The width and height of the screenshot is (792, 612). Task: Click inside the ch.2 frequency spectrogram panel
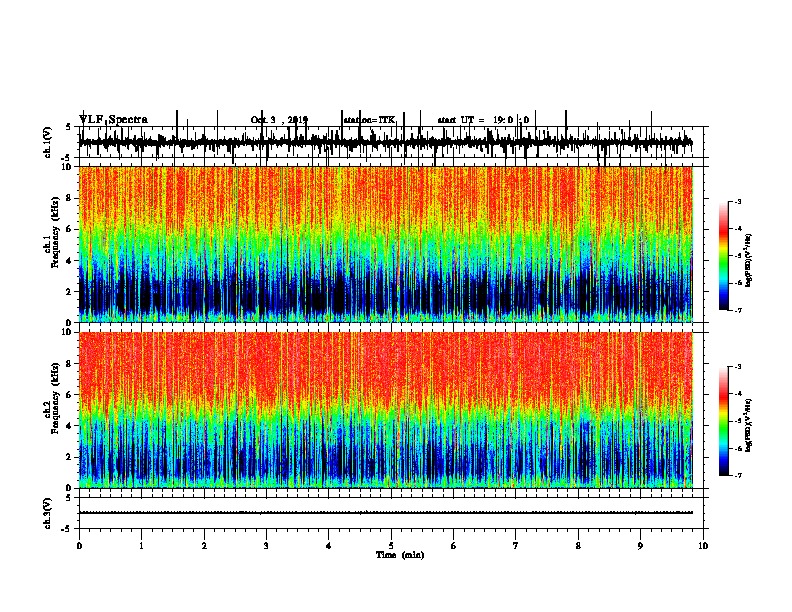(x=385, y=410)
